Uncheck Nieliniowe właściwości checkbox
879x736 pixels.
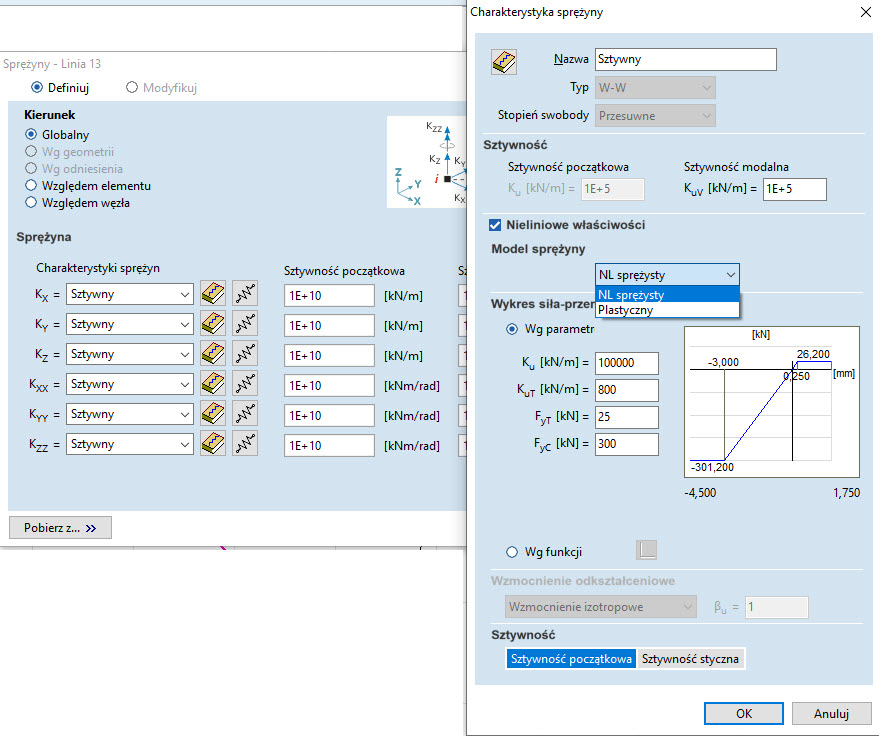(x=495, y=225)
